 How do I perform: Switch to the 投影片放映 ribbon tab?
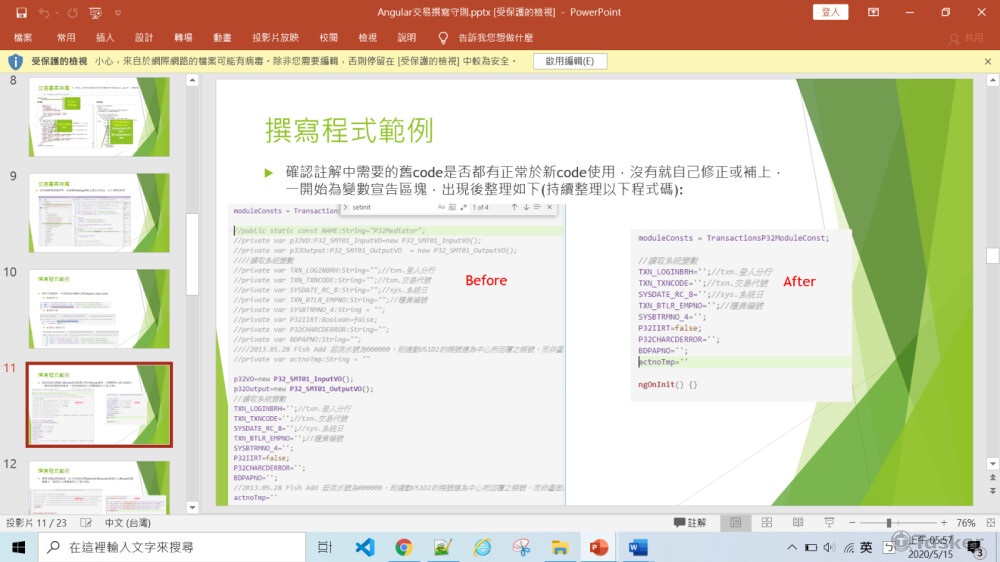pyautogui.click(x=275, y=37)
